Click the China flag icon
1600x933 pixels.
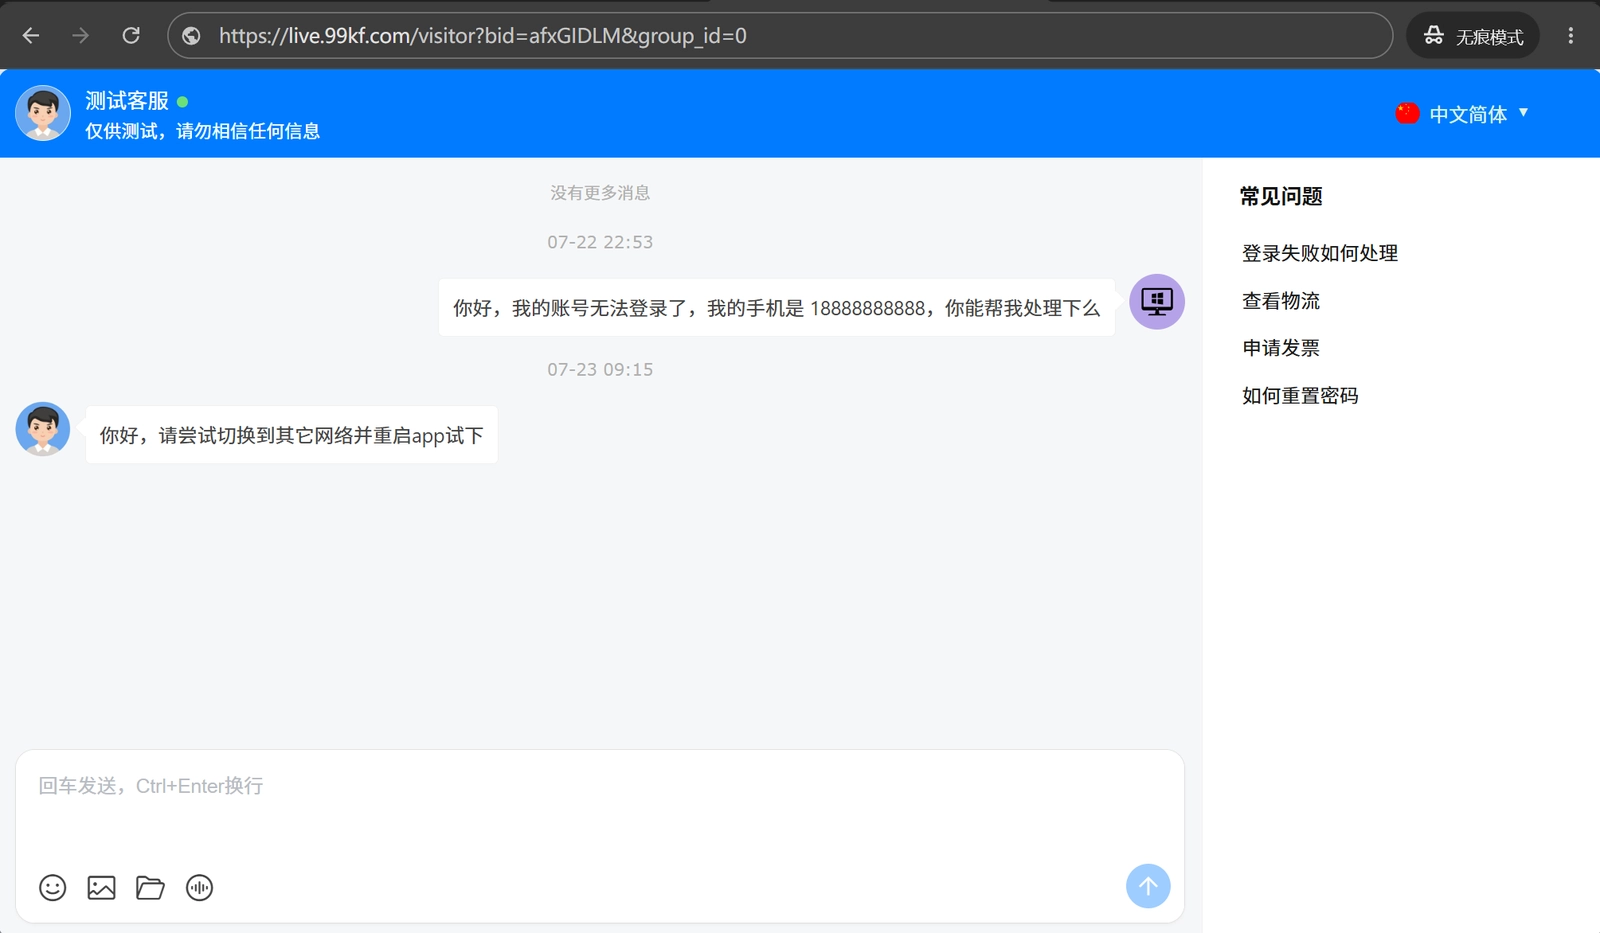1408,113
